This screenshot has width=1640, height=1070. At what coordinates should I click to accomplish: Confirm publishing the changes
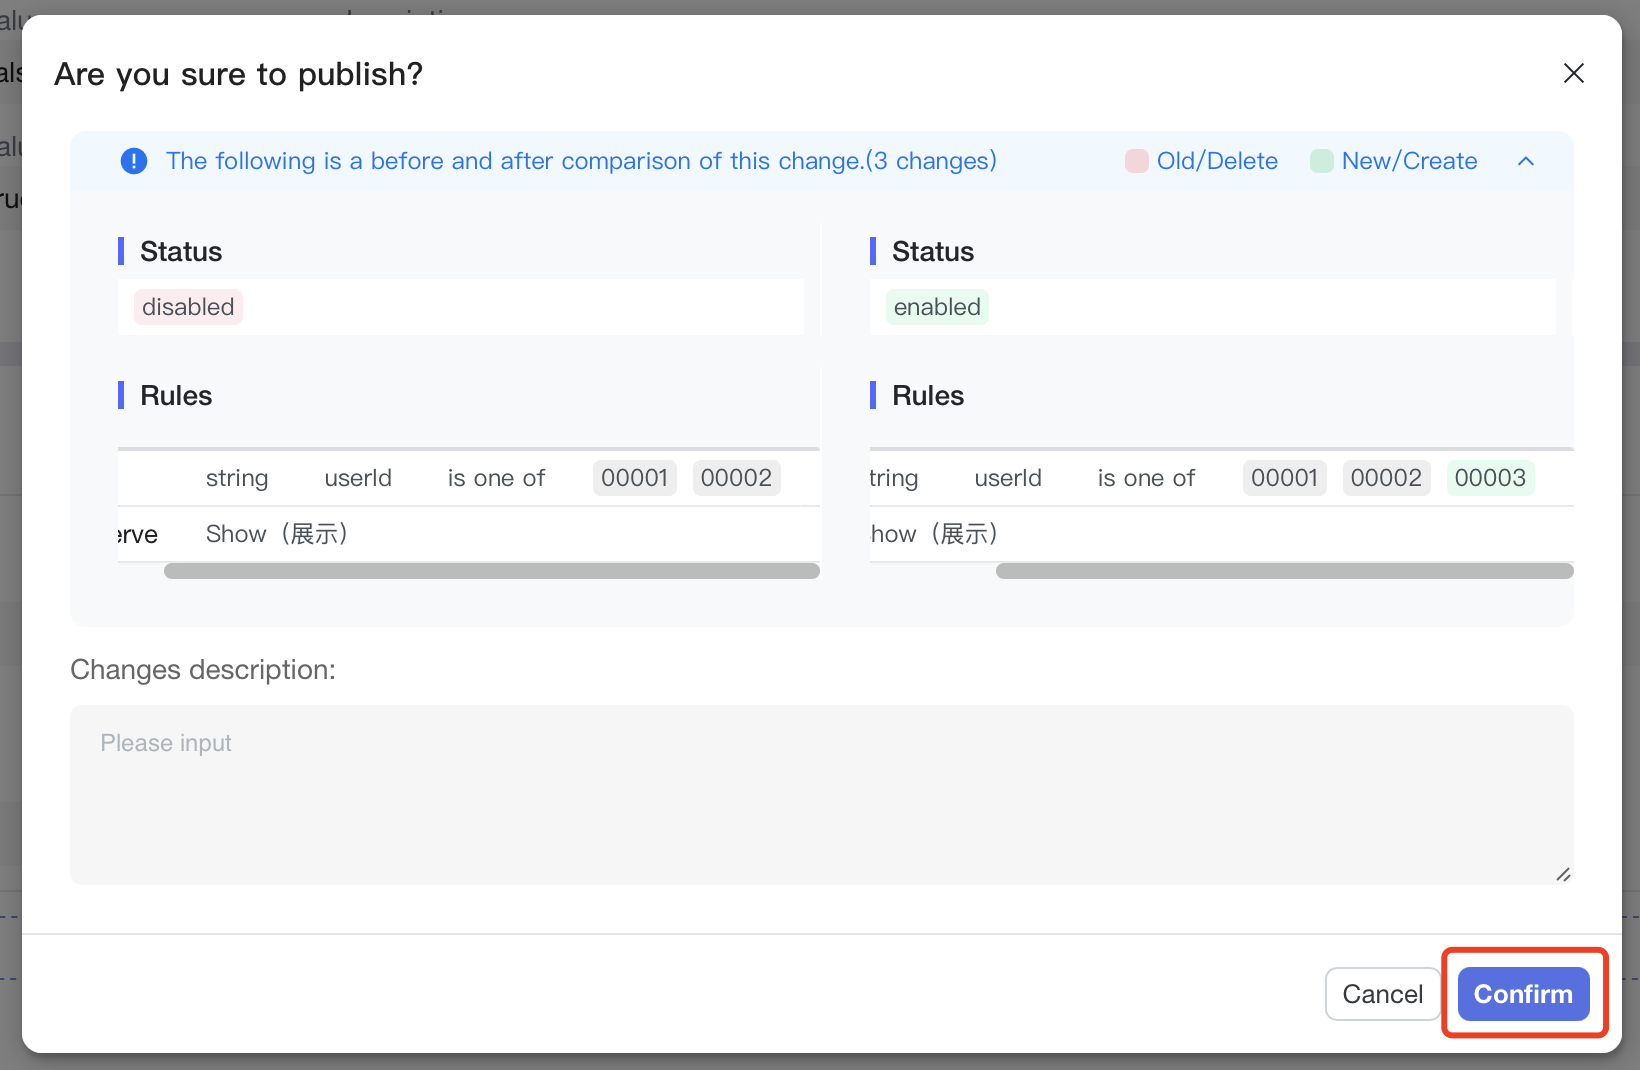[x=1523, y=994]
